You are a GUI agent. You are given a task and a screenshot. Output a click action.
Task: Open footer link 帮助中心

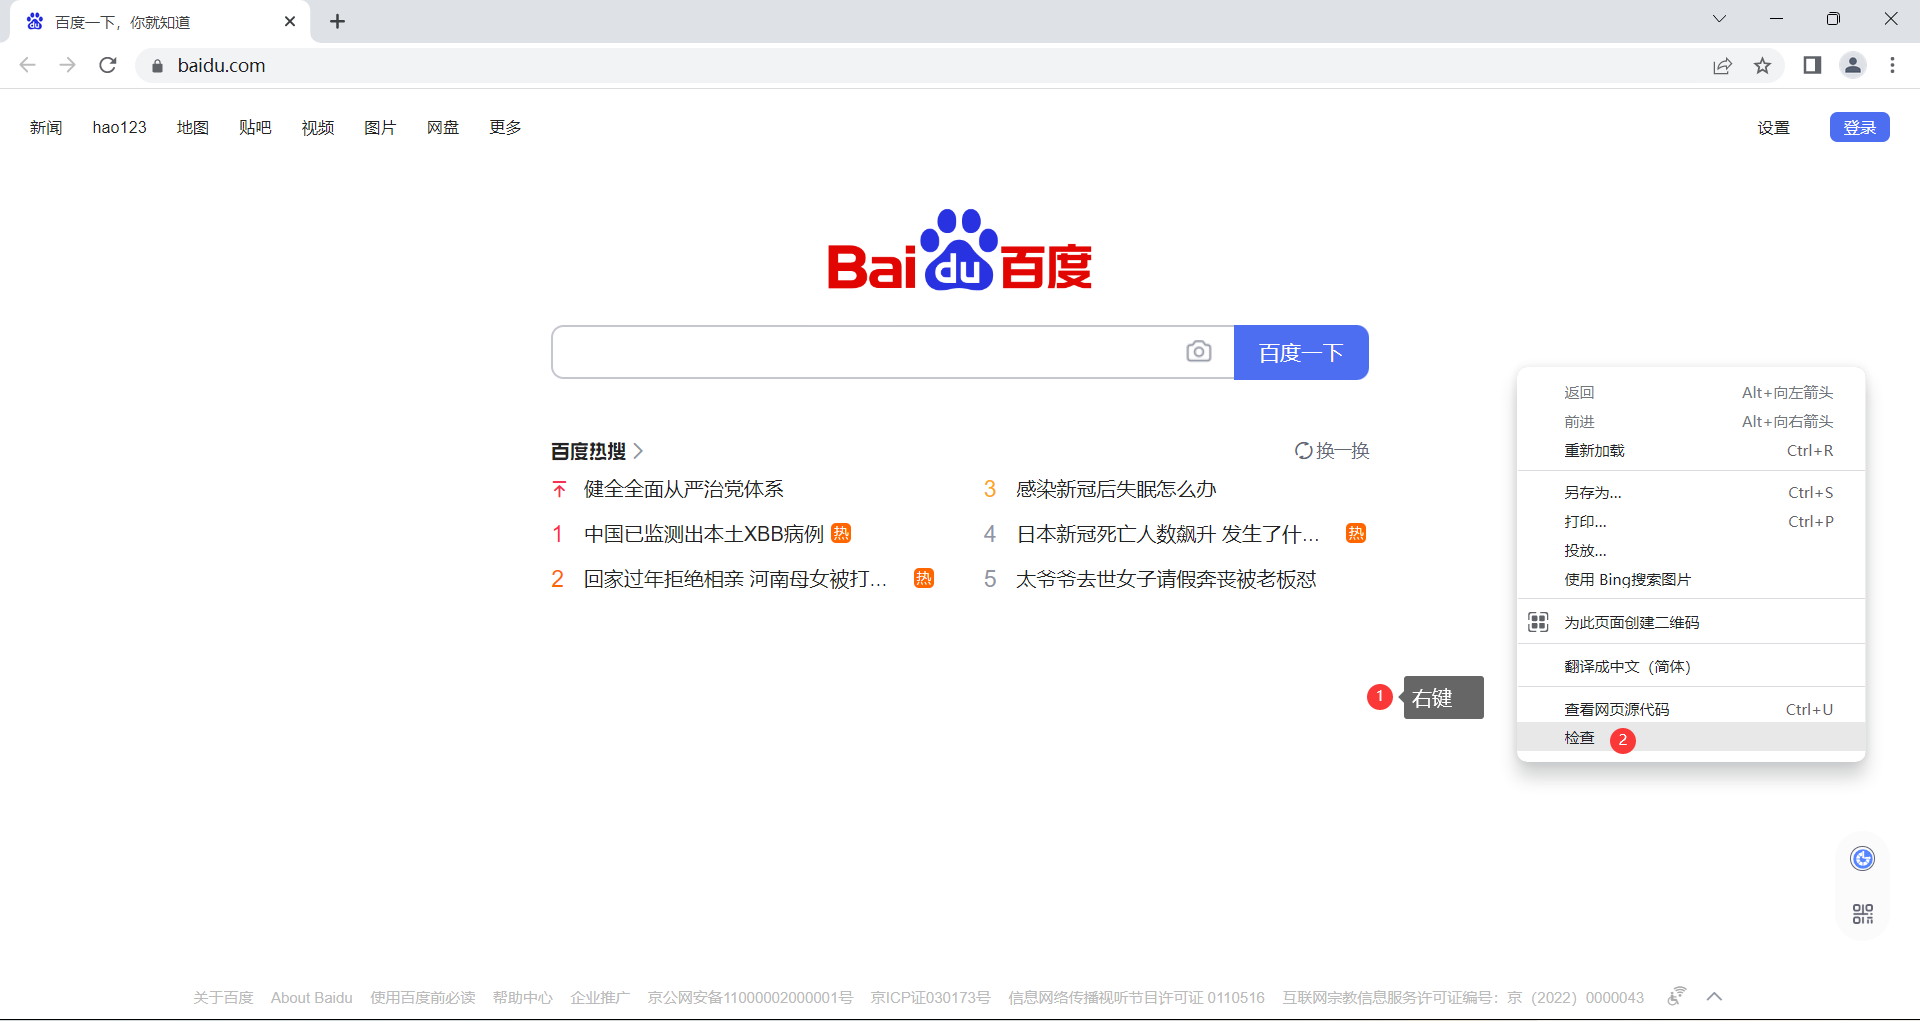click(x=523, y=998)
